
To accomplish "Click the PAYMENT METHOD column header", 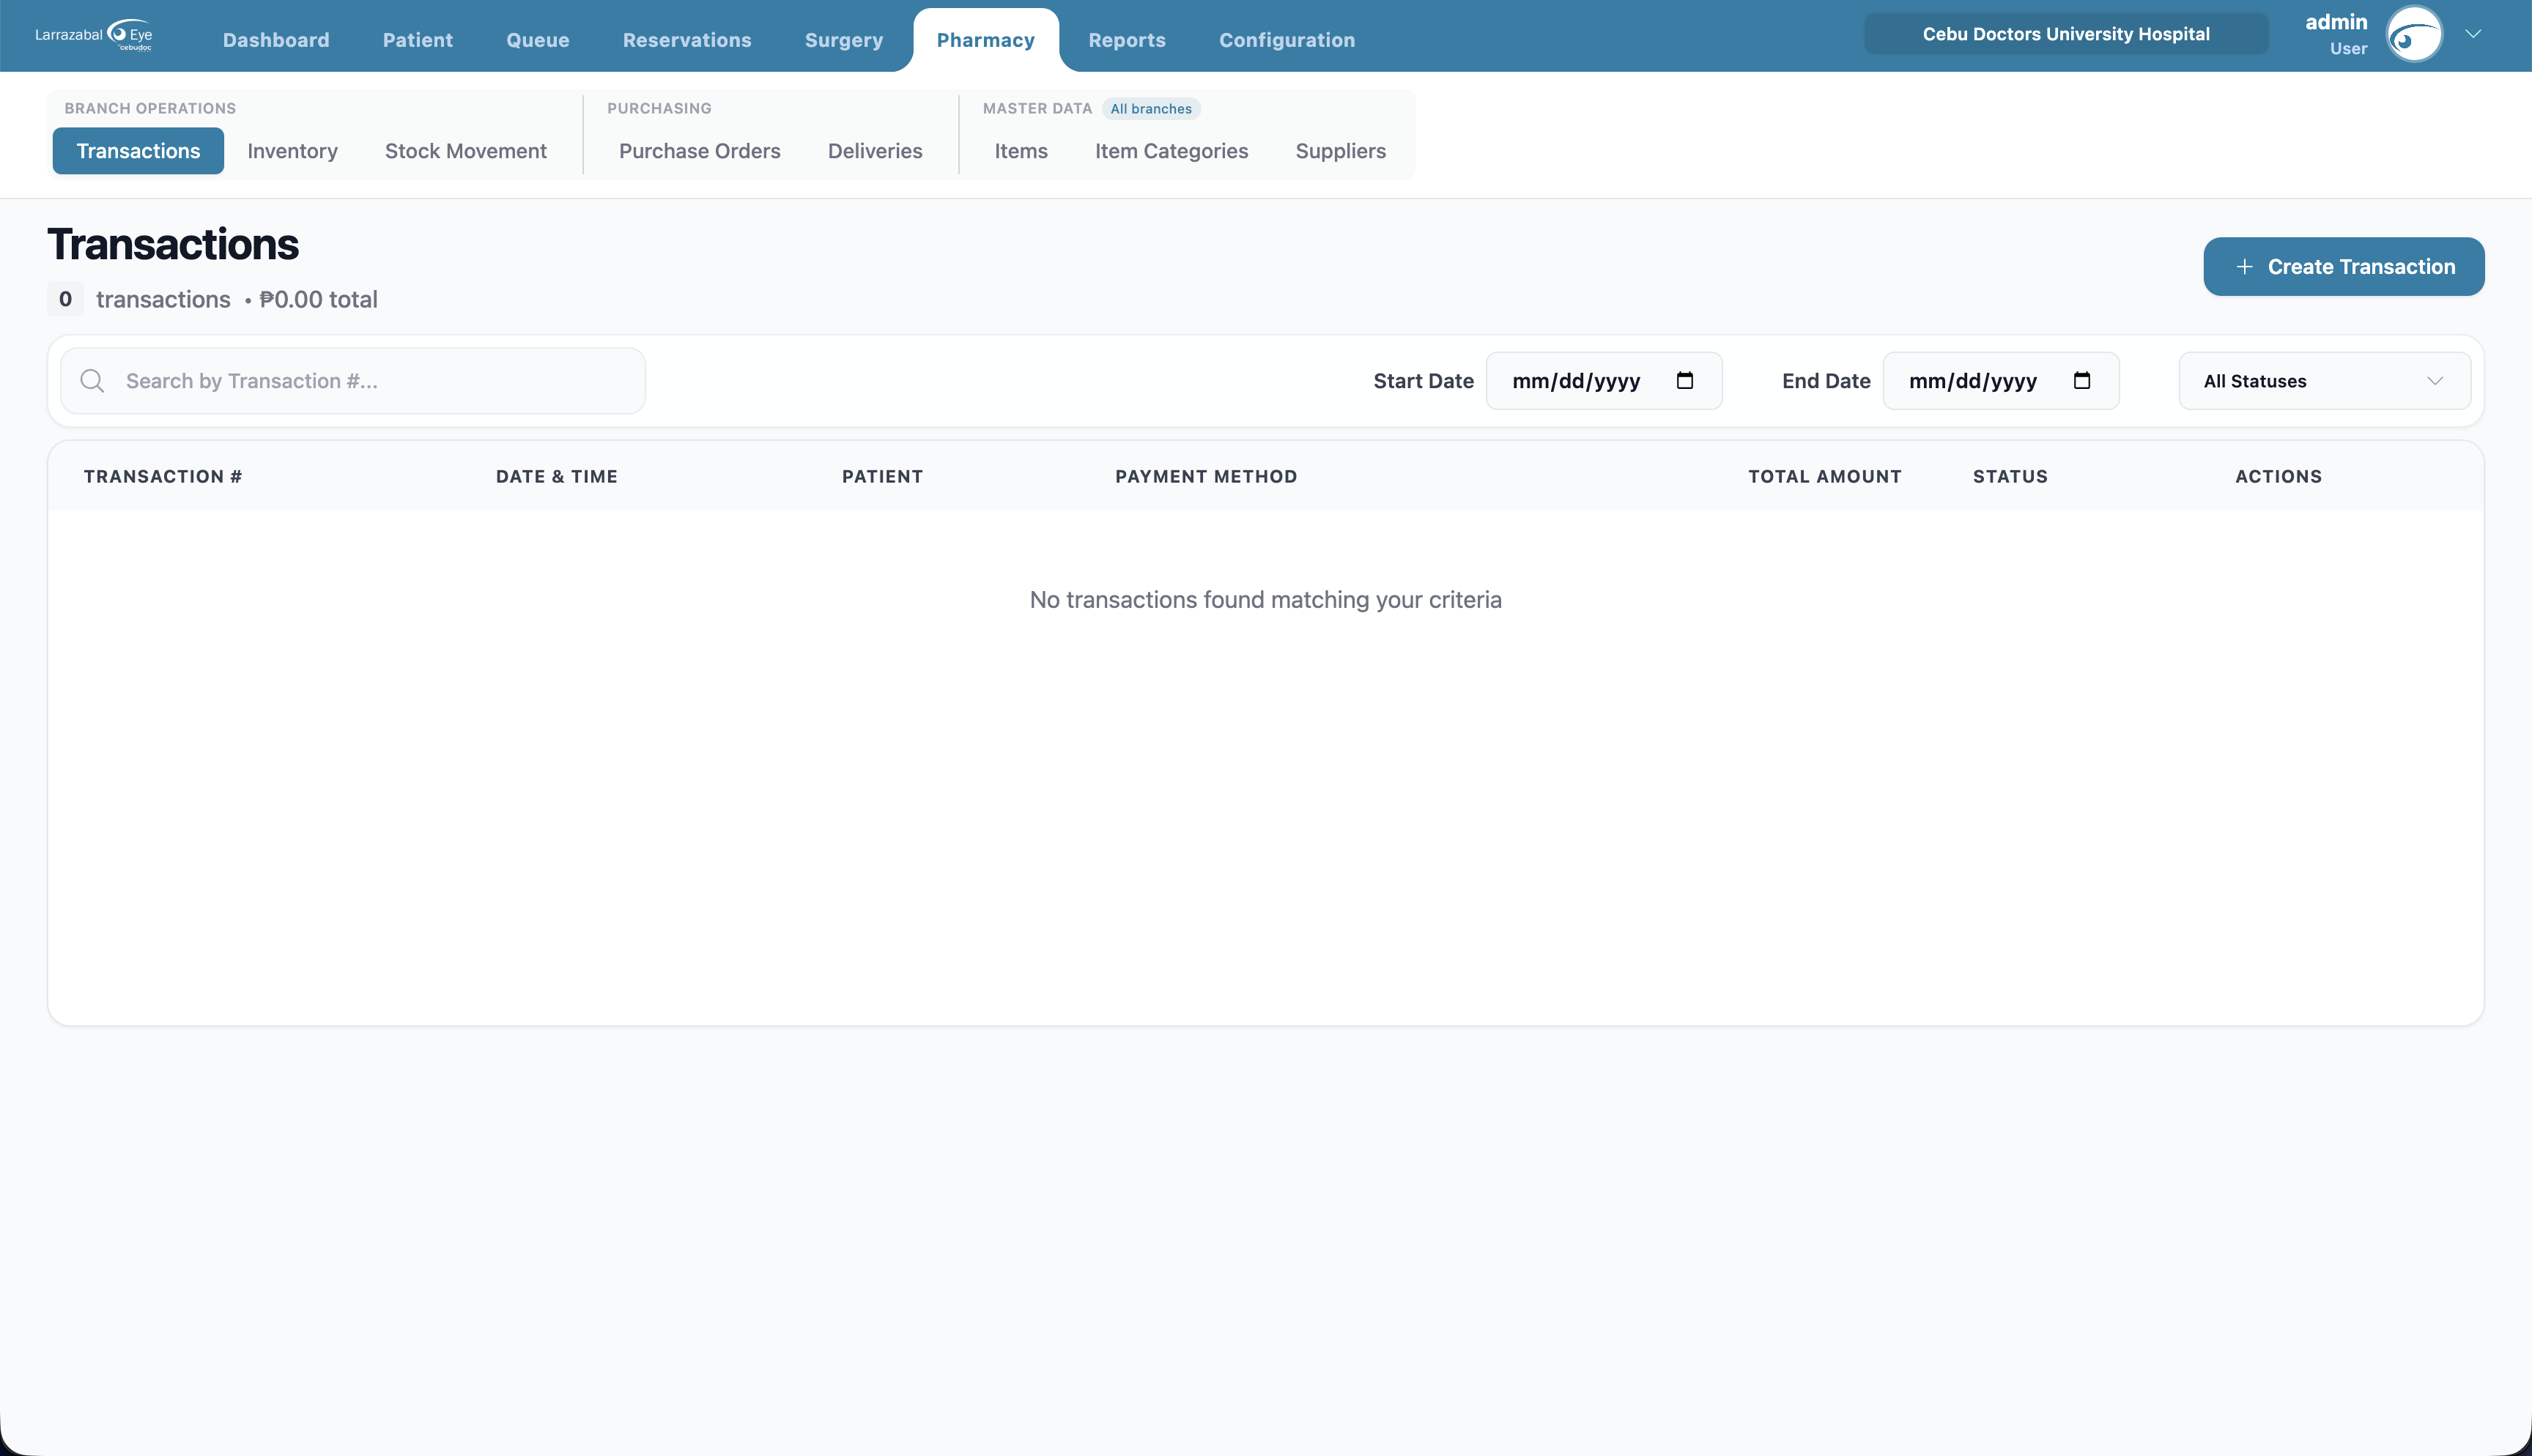I will click(1206, 477).
